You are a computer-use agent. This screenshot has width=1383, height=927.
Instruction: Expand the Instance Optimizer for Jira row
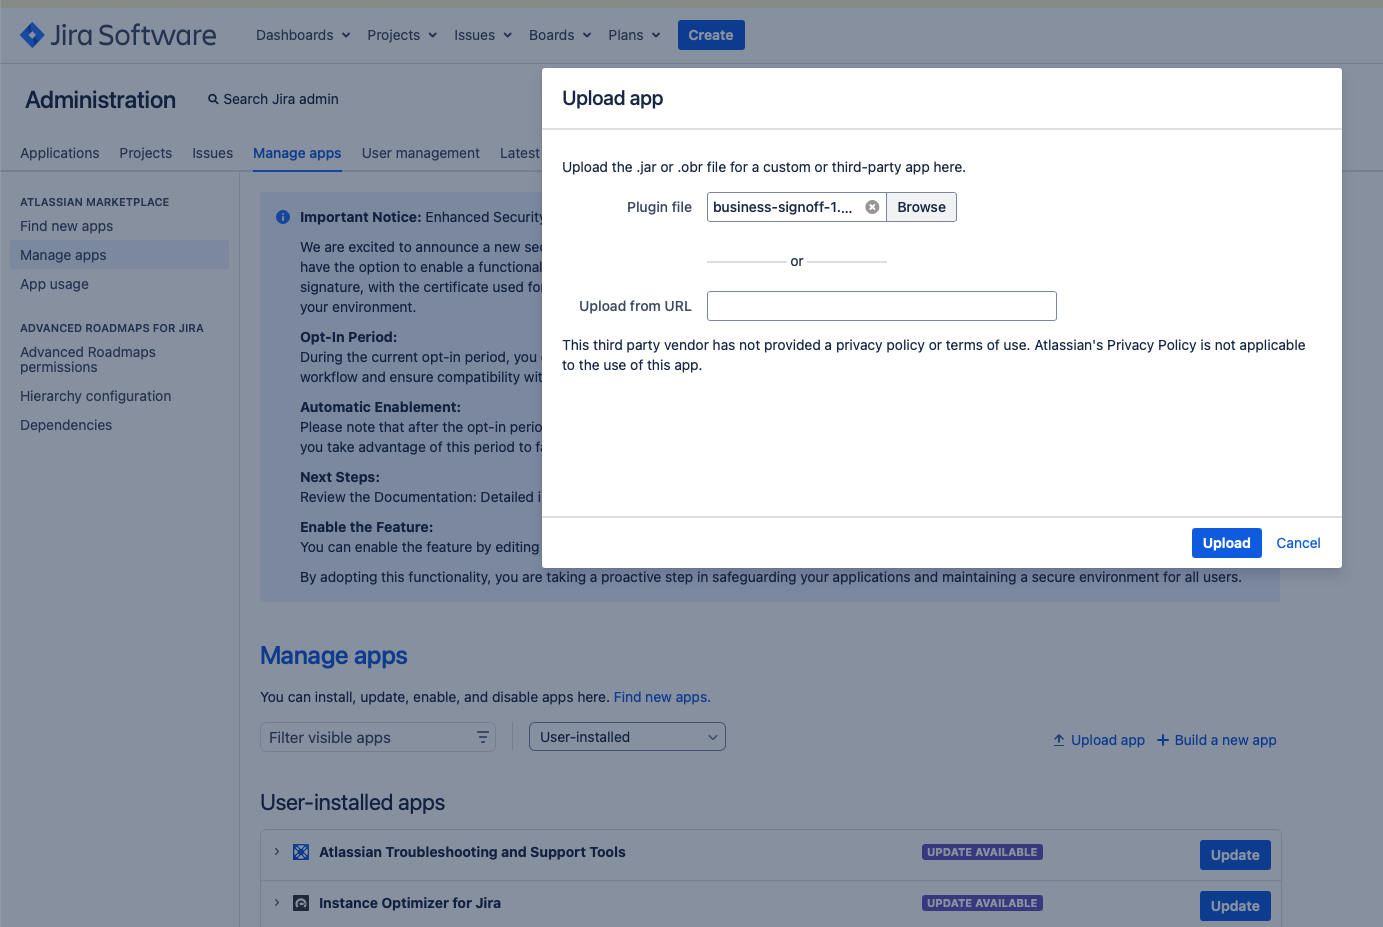[x=277, y=903]
